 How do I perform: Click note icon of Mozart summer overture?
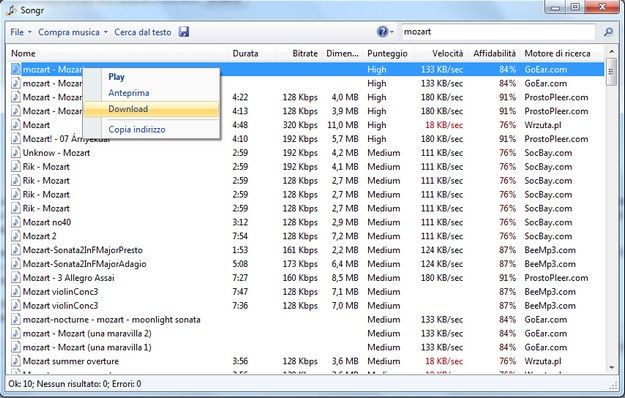pyautogui.click(x=16, y=361)
